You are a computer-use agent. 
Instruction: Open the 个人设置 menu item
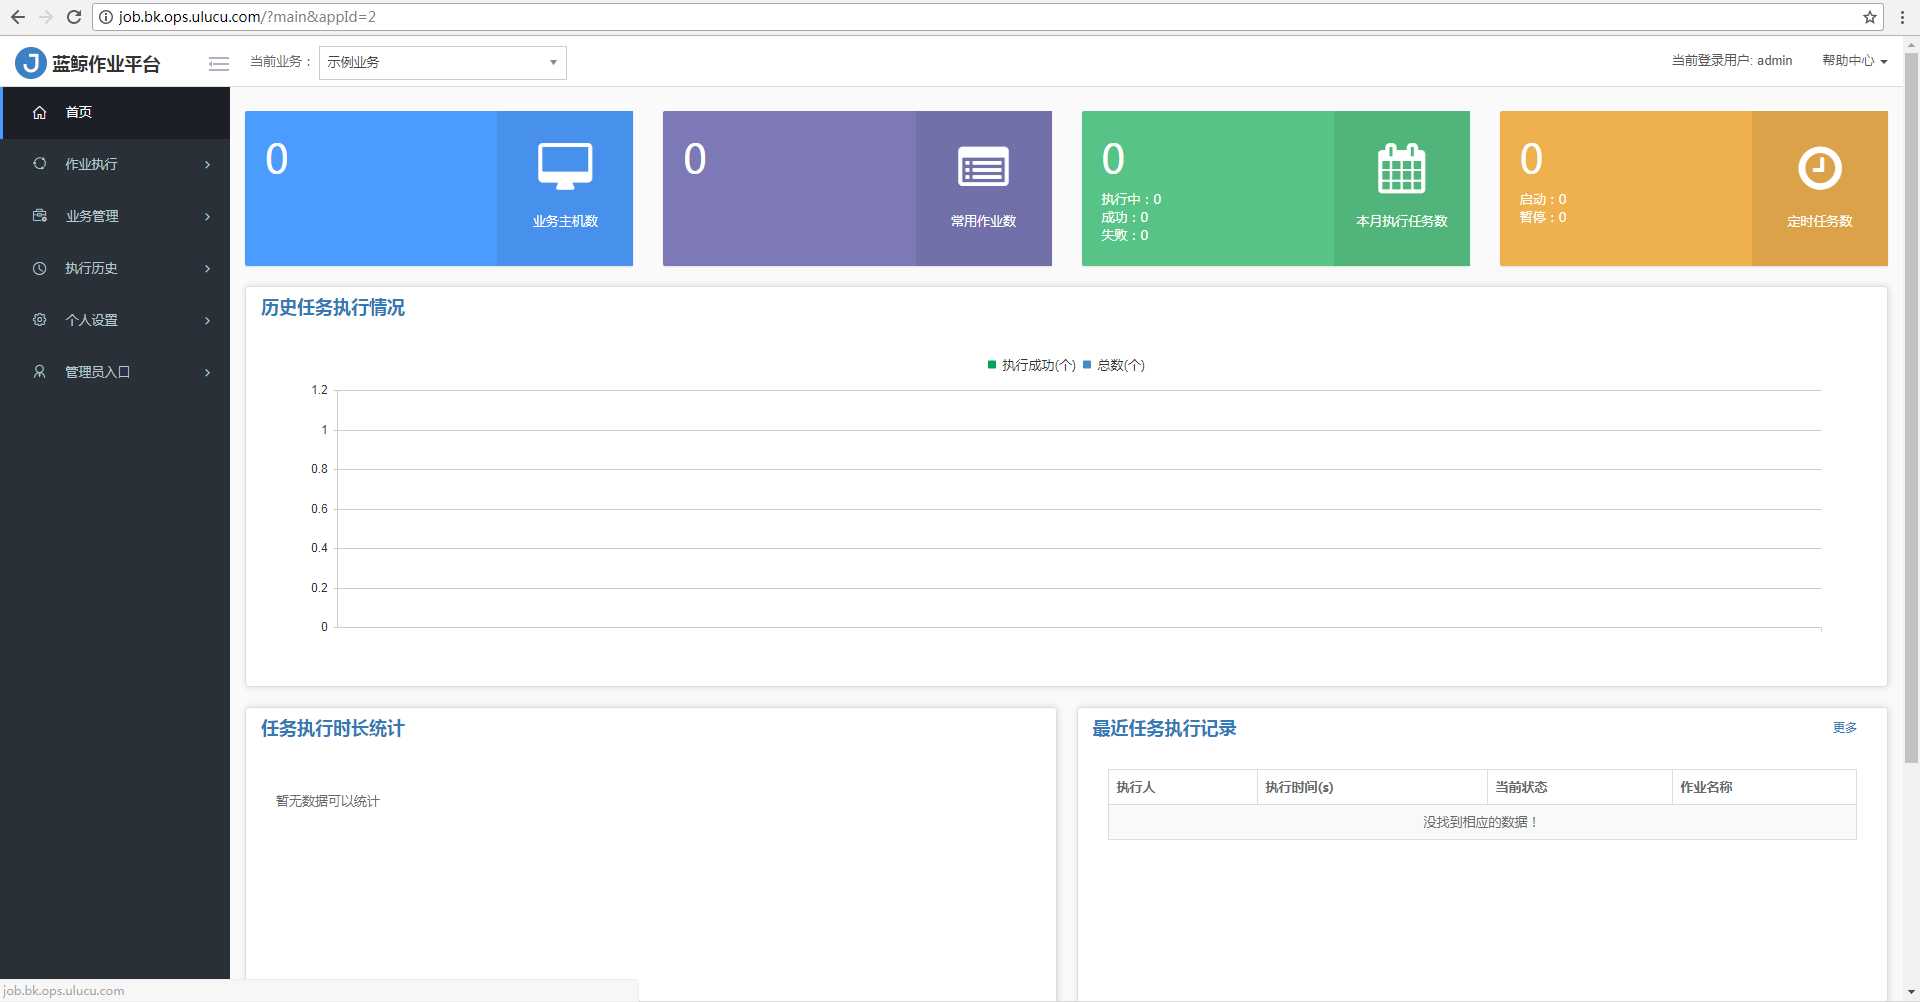[115, 320]
